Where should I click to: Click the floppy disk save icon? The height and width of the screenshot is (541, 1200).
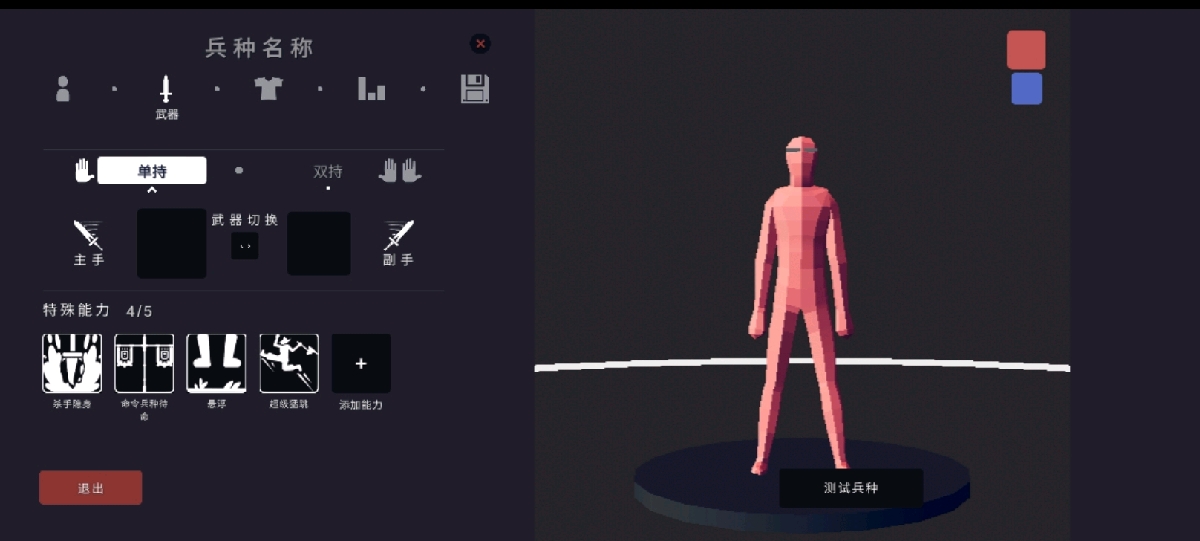tap(475, 89)
